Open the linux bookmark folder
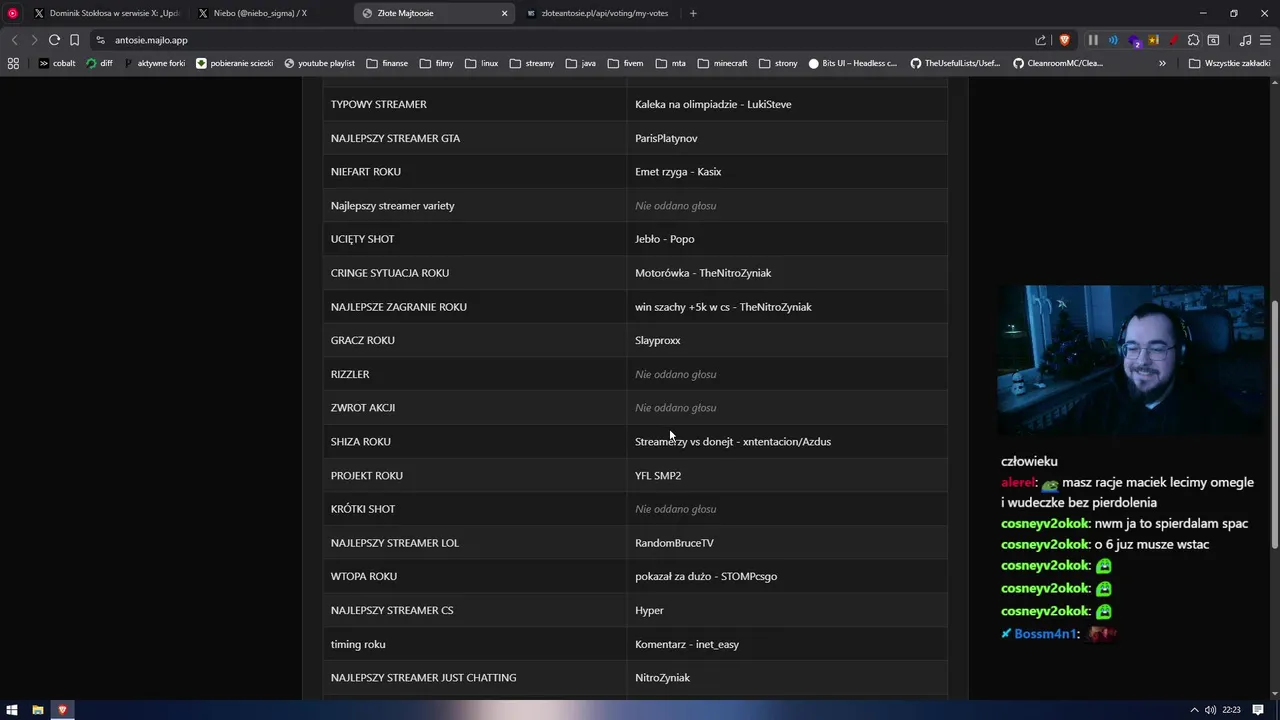Image resolution: width=1280 pixels, height=720 pixels. tap(480, 63)
